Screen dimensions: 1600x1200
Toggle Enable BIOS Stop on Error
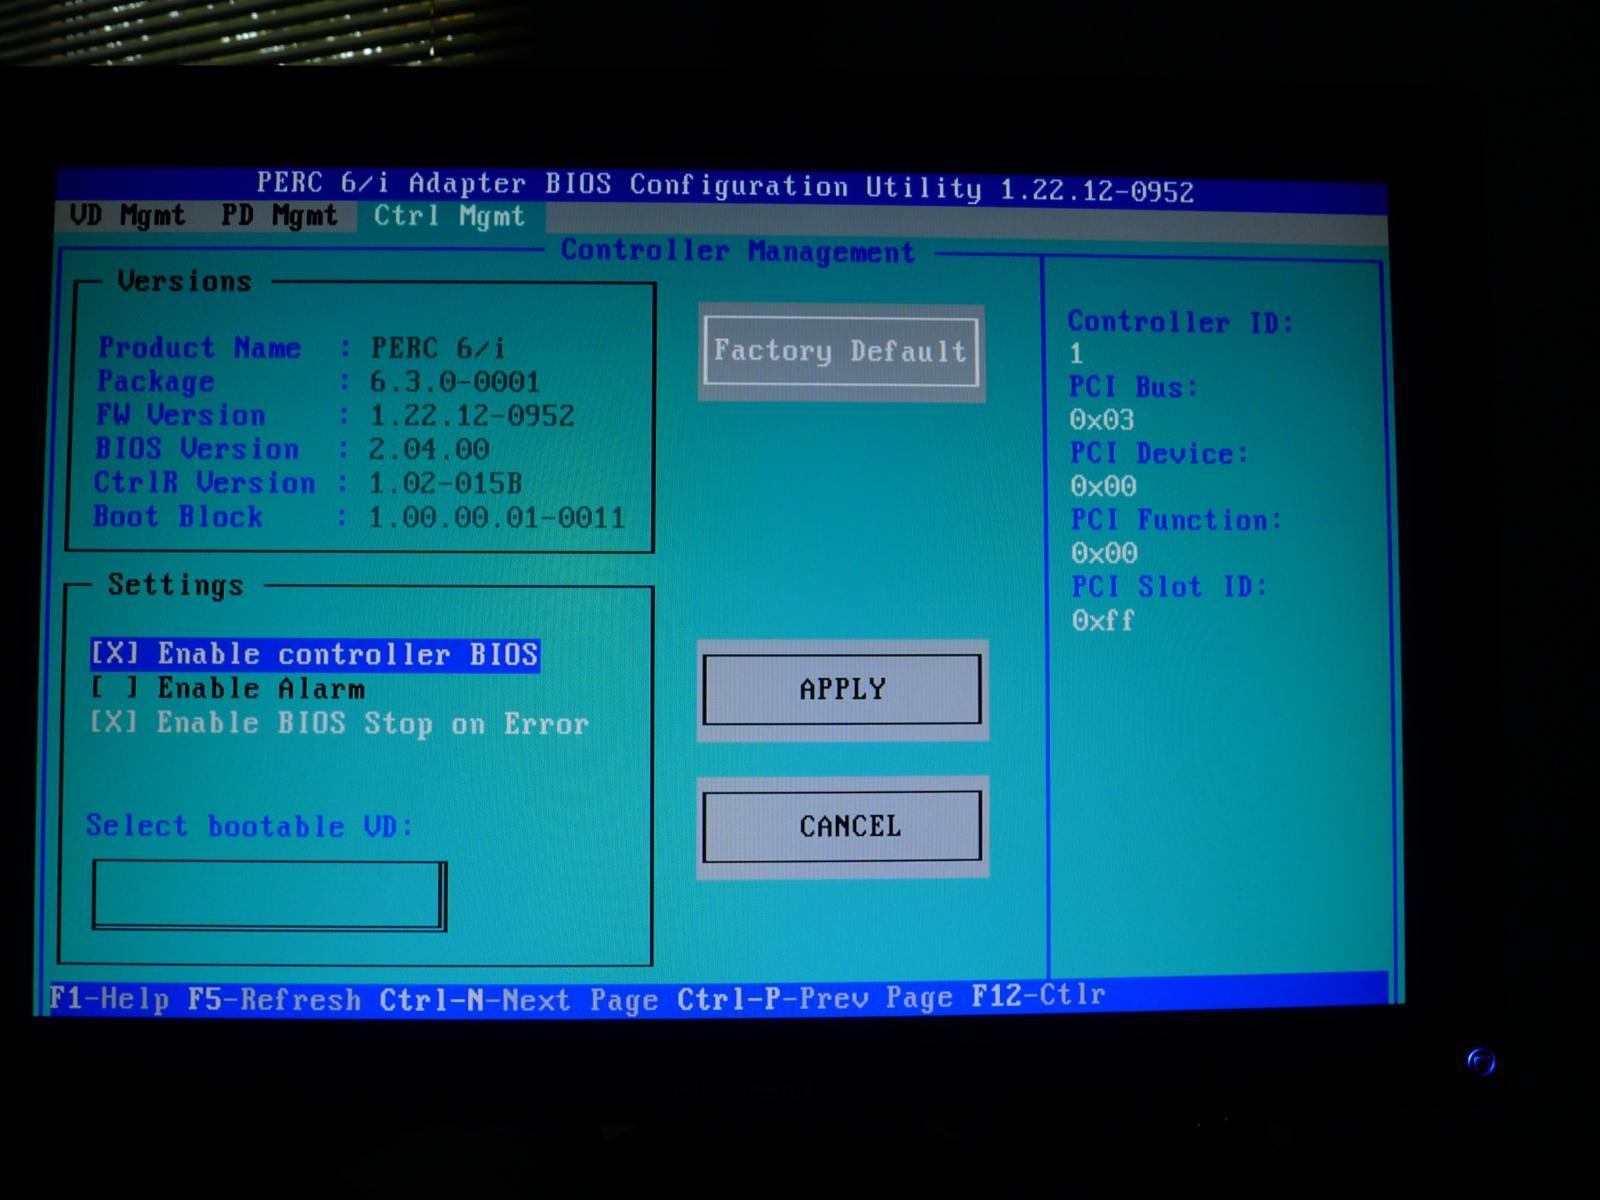(340, 723)
